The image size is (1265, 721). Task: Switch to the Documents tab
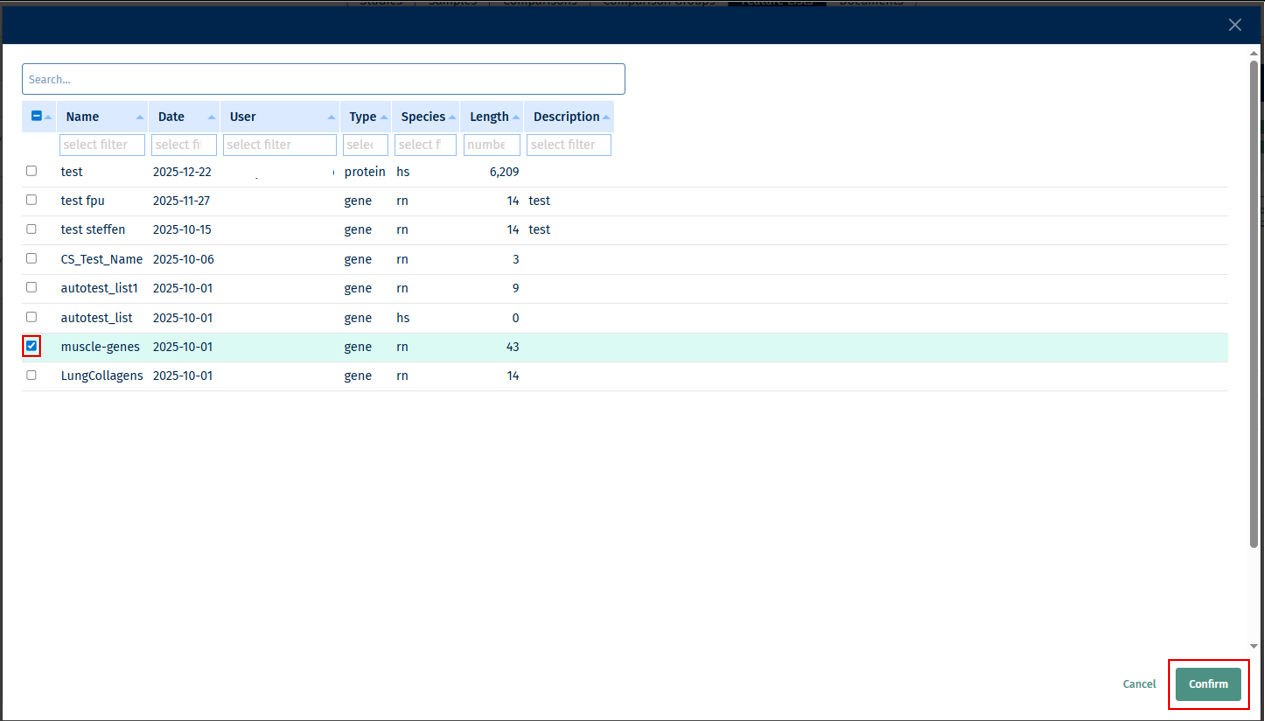pyautogui.click(x=871, y=4)
